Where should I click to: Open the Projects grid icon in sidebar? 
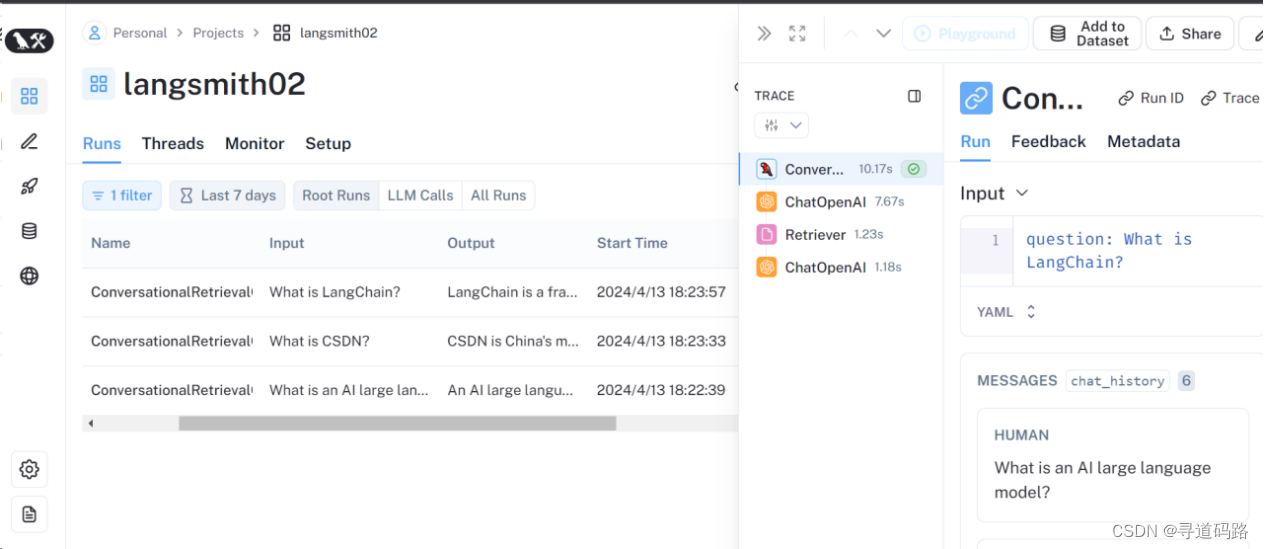[x=29, y=96]
